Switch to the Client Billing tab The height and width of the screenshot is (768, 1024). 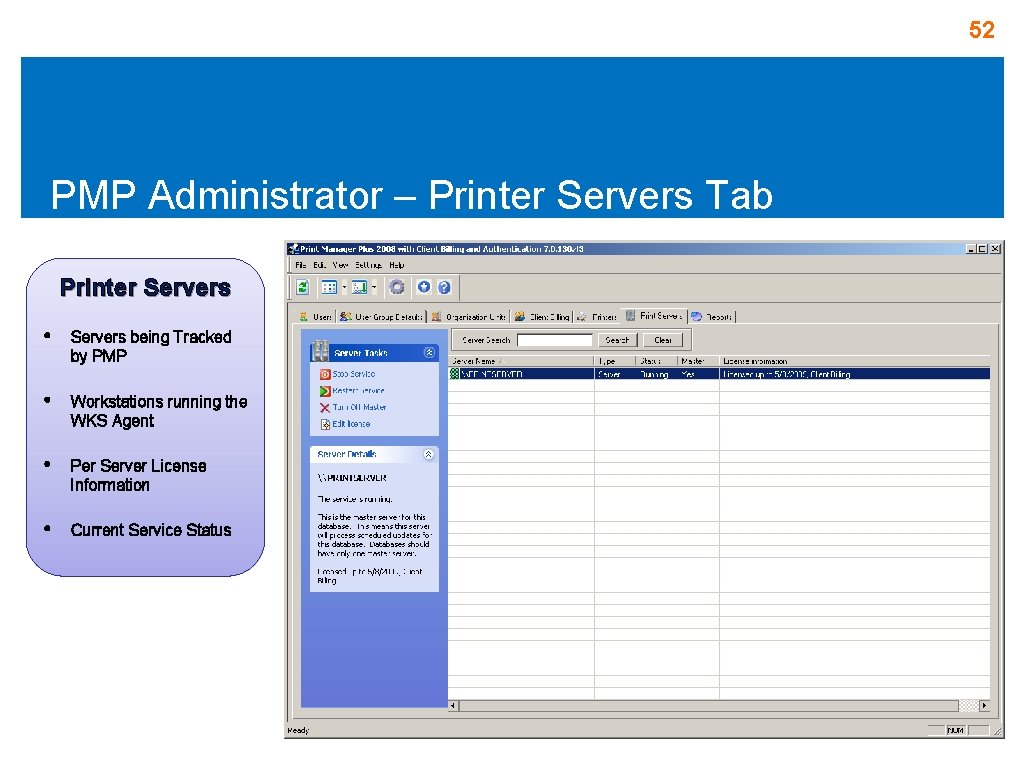coord(542,317)
